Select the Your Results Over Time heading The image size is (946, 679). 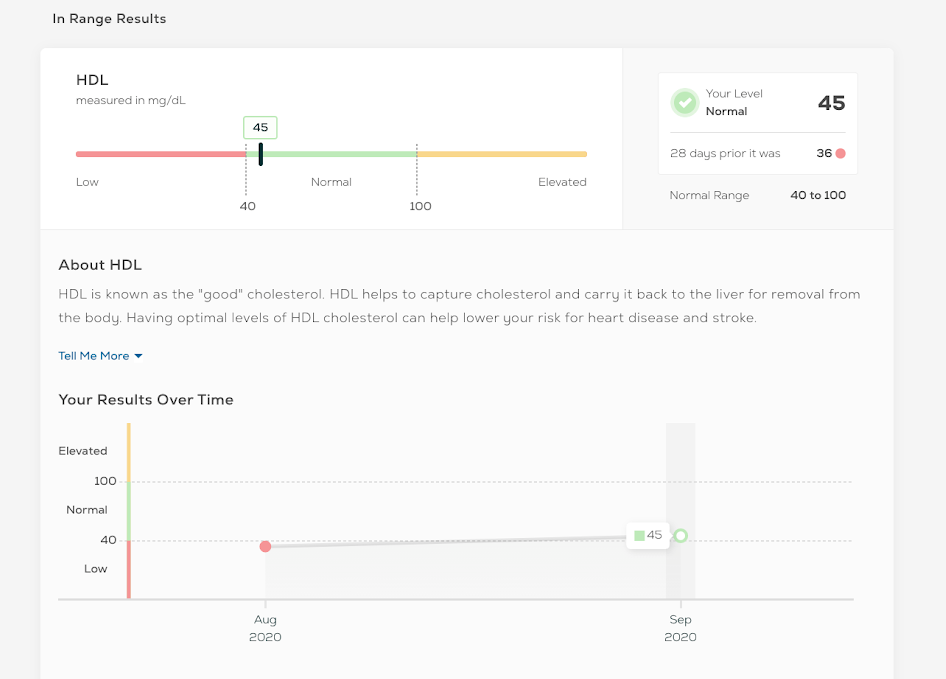[146, 399]
